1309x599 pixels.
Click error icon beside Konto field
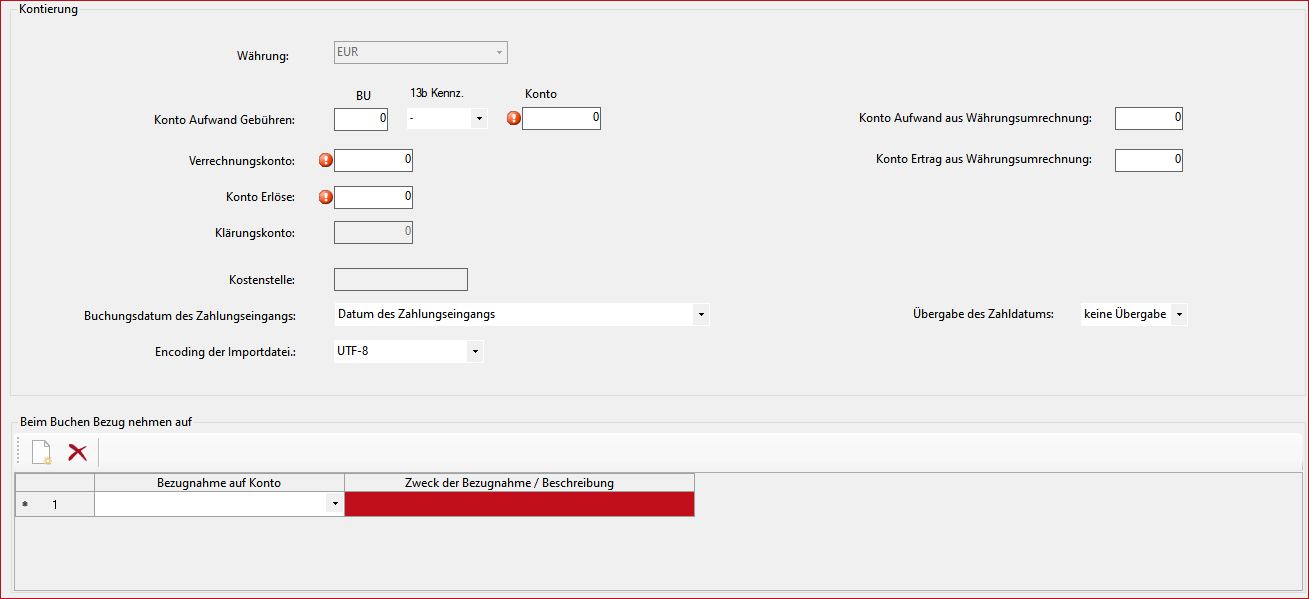pyautogui.click(x=514, y=118)
